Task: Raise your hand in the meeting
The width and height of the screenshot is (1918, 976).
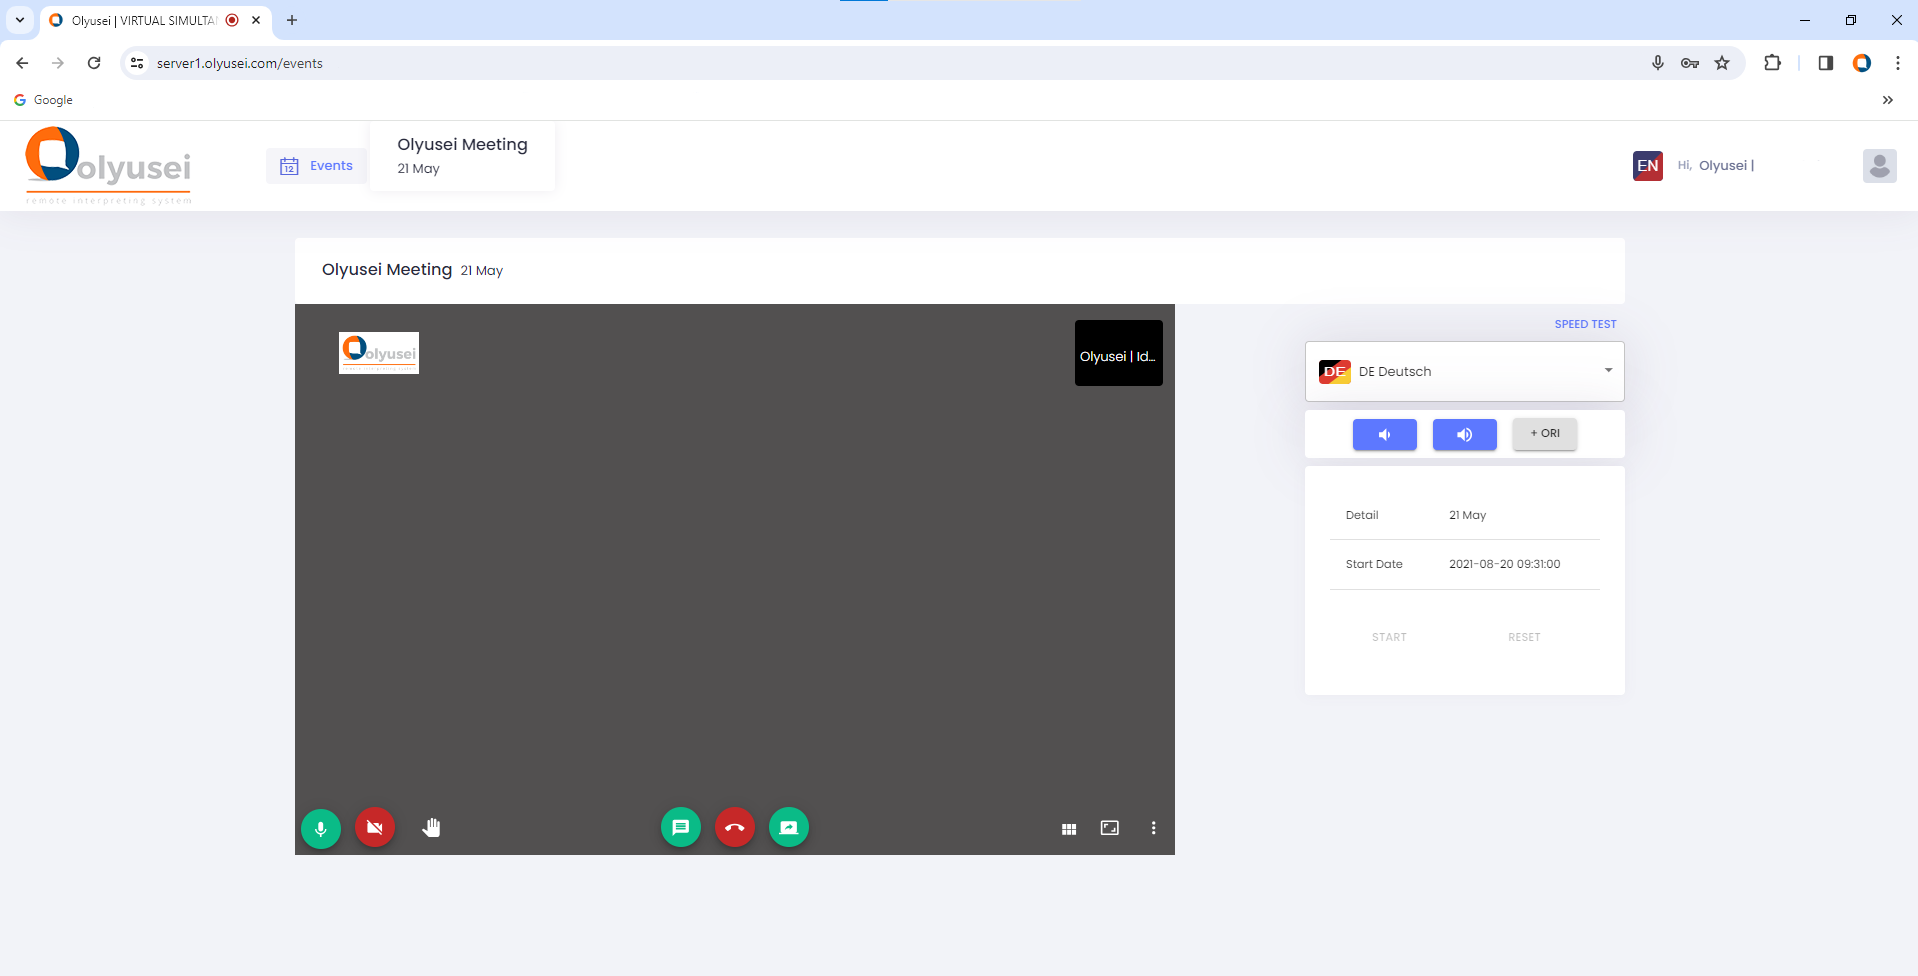Action: (431, 828)
